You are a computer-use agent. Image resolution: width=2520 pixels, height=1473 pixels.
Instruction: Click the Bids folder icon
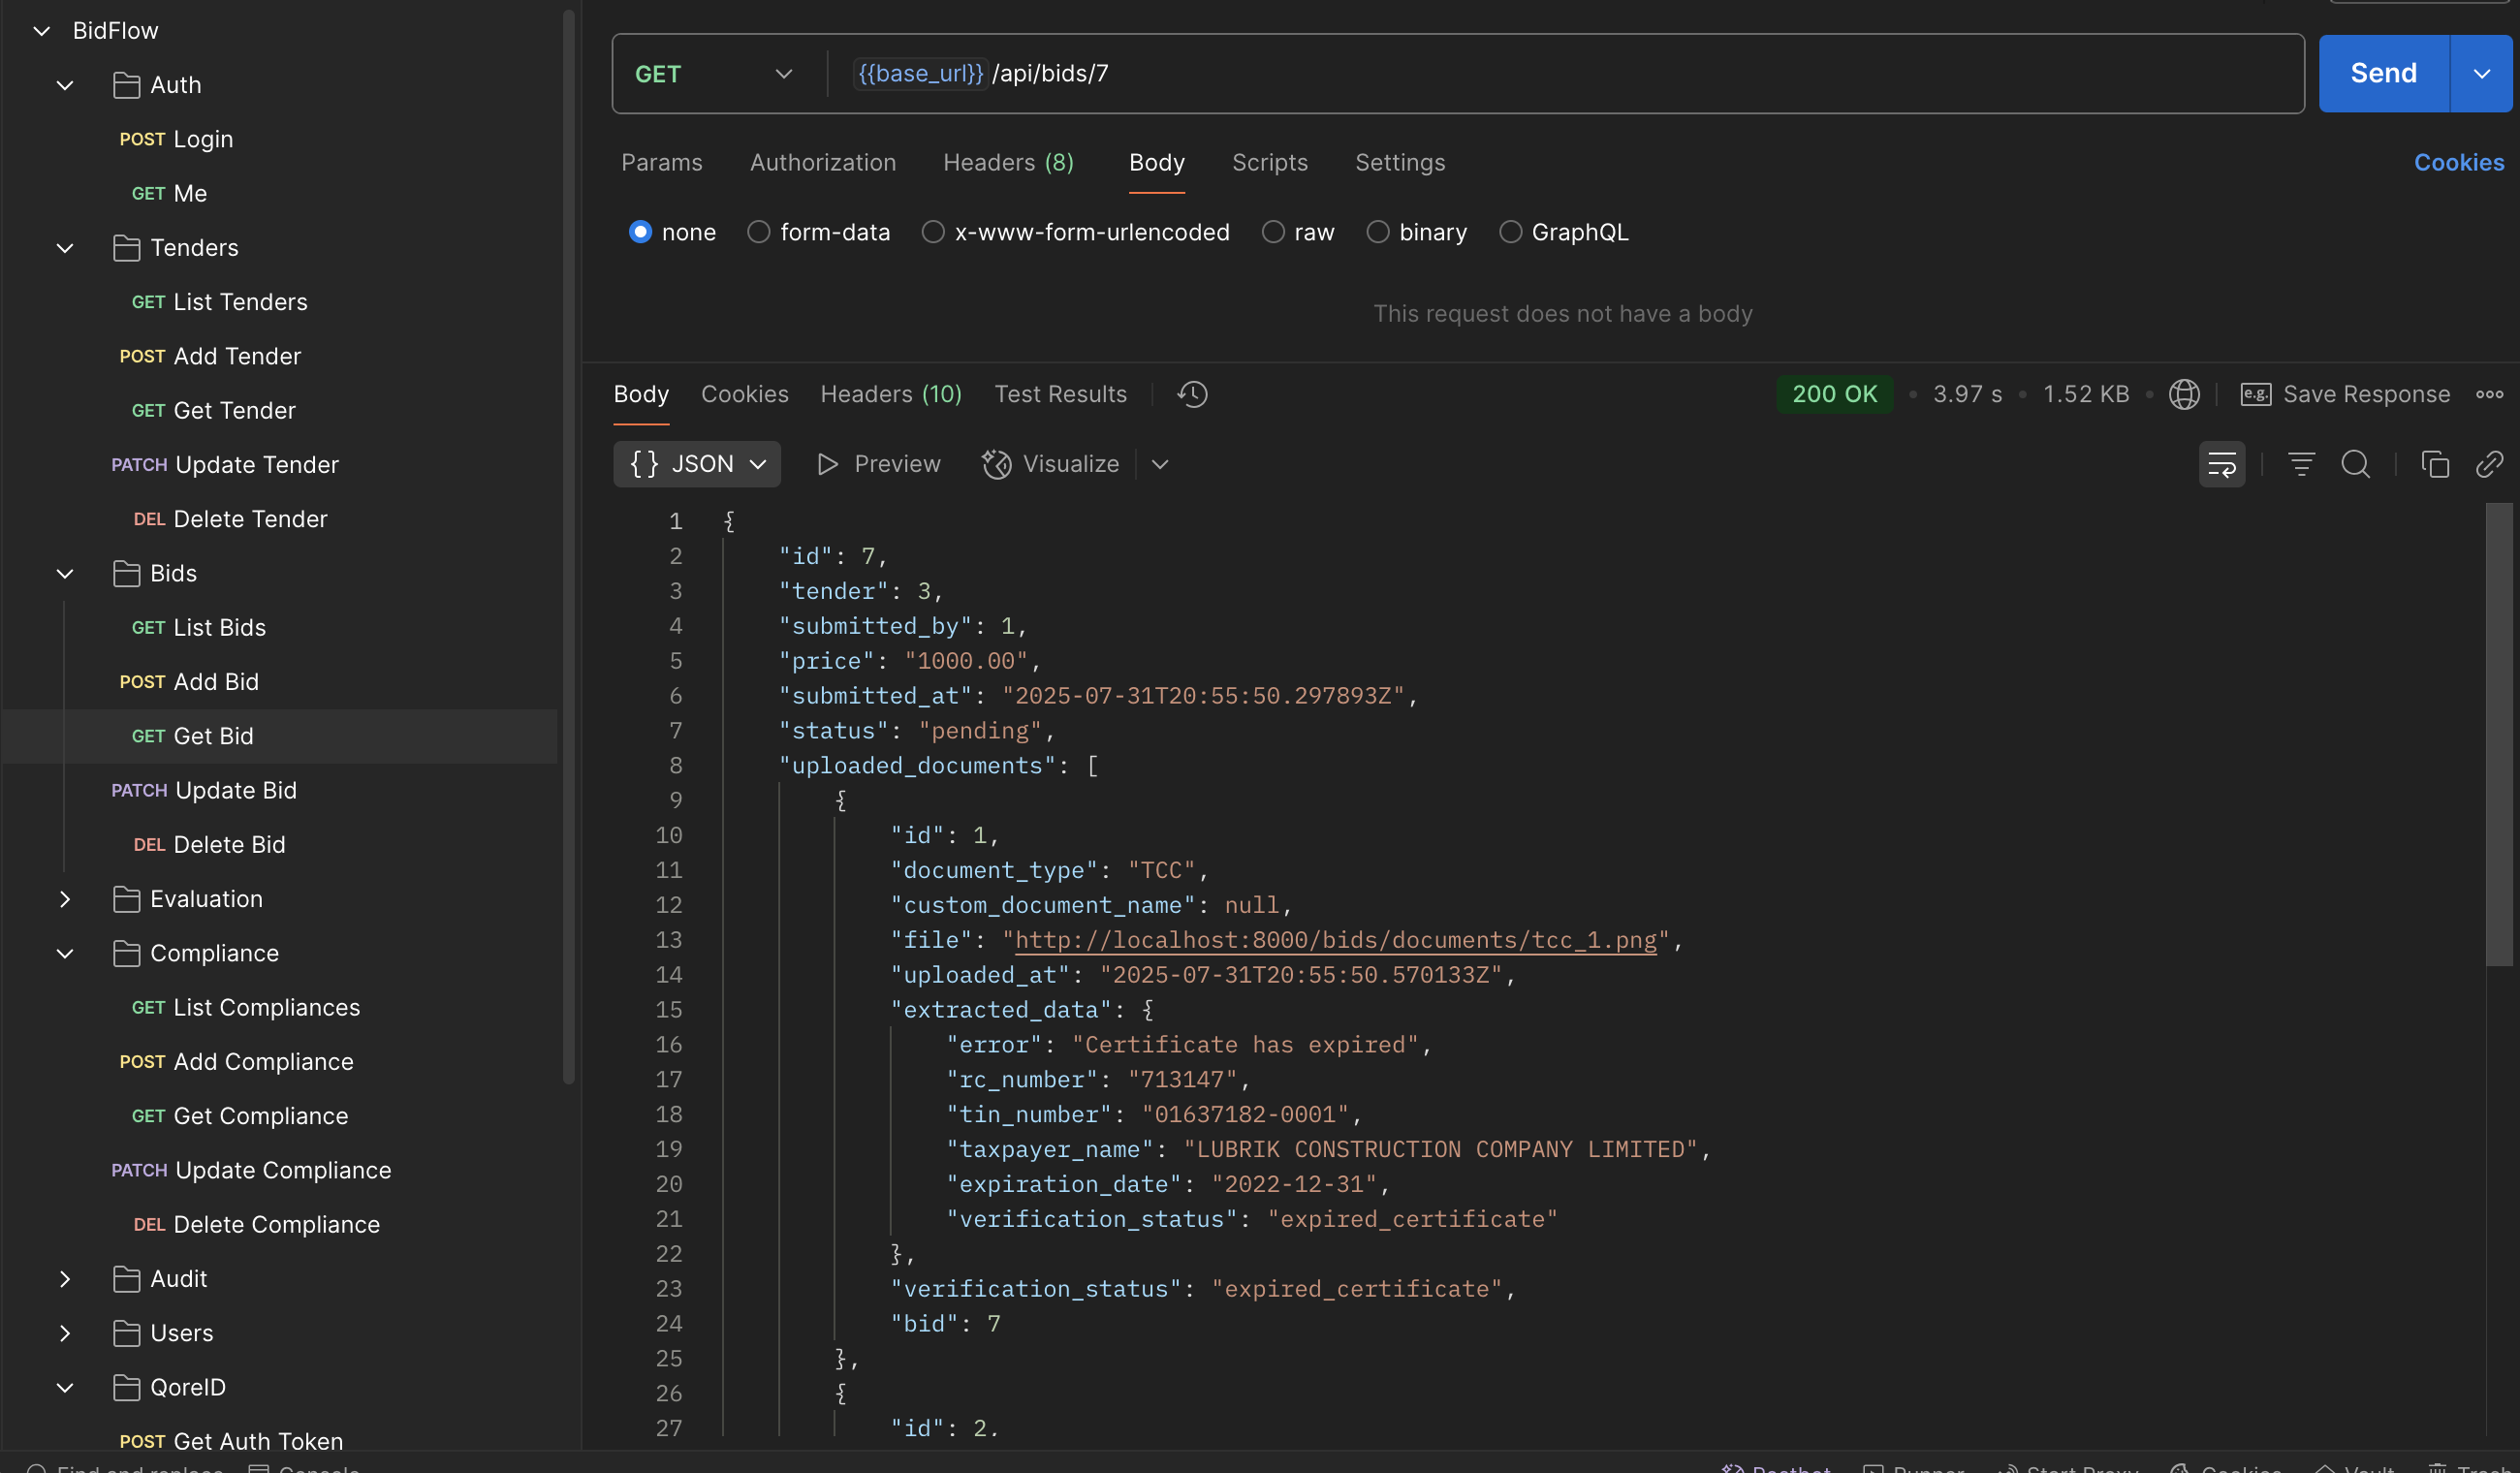126,573
